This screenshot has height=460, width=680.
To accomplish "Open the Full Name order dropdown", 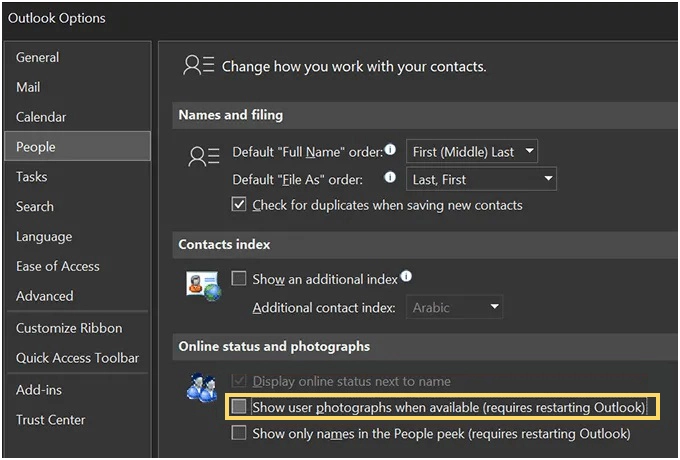I will pos(472,151).
